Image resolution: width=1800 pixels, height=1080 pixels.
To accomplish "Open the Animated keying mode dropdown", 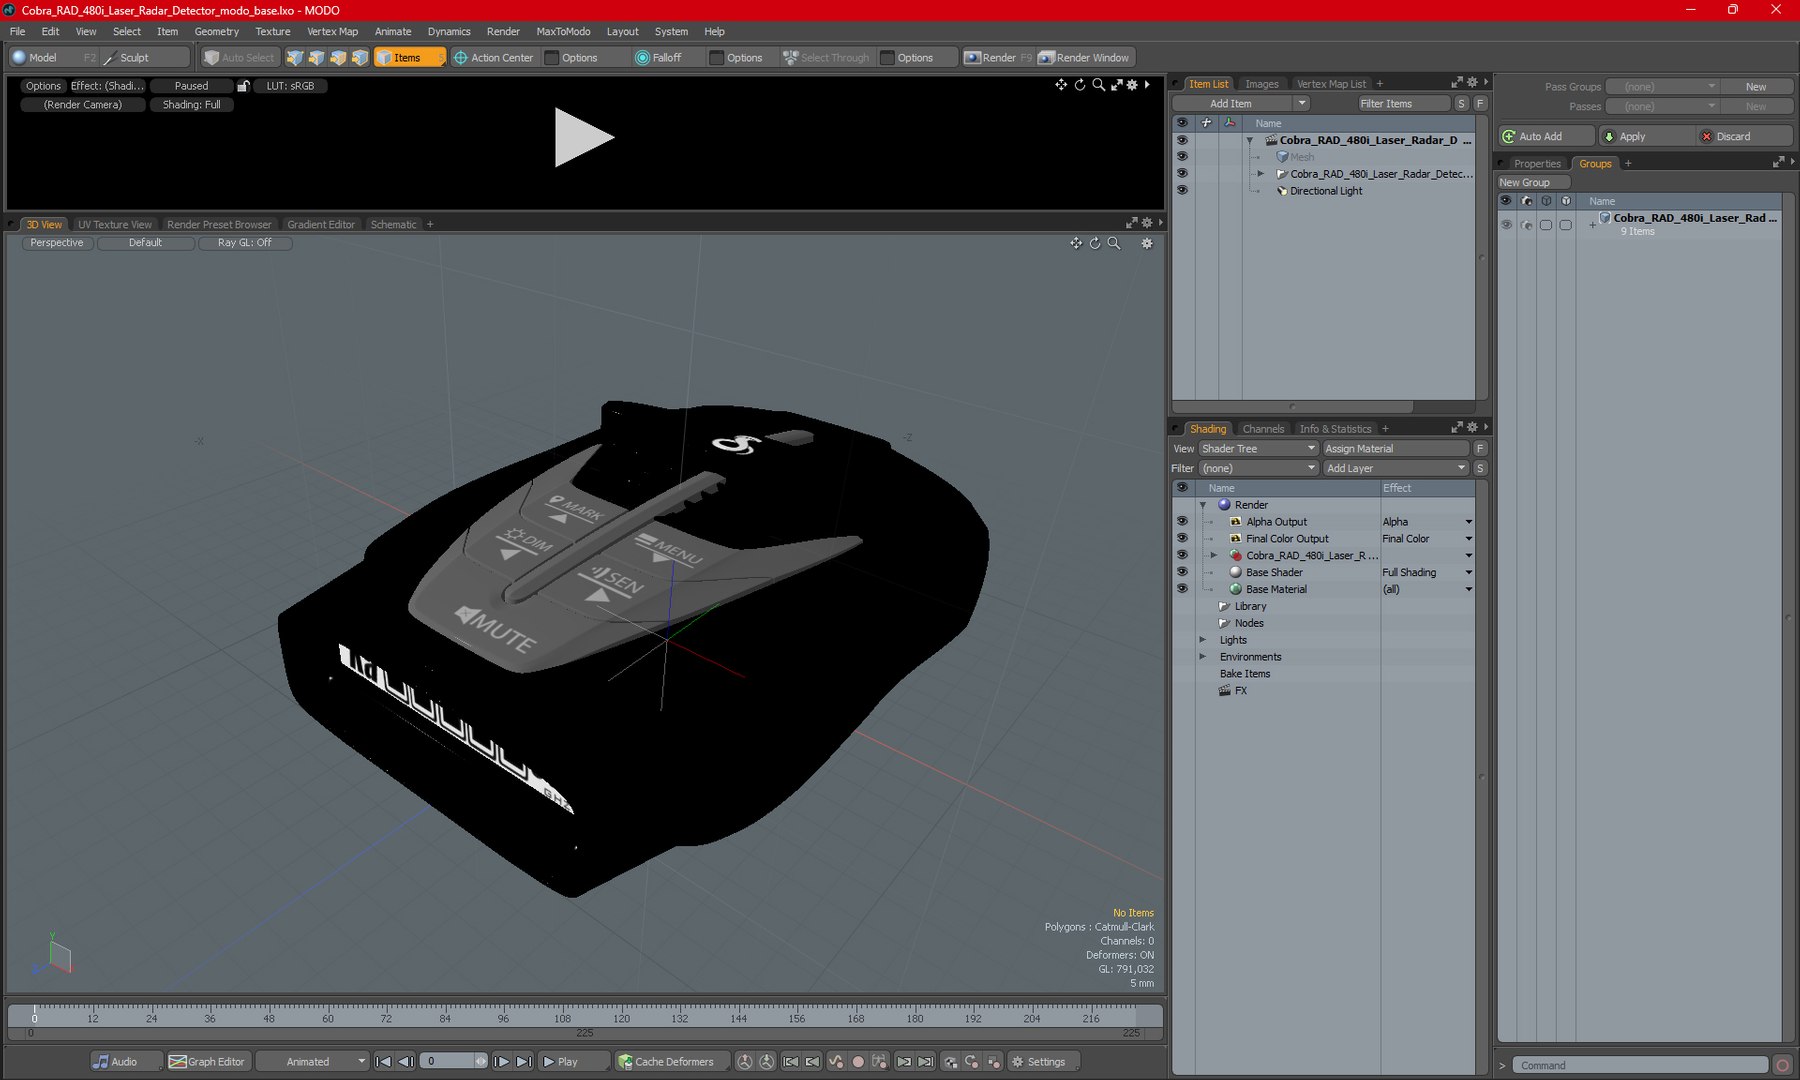I will point(313,1062).
